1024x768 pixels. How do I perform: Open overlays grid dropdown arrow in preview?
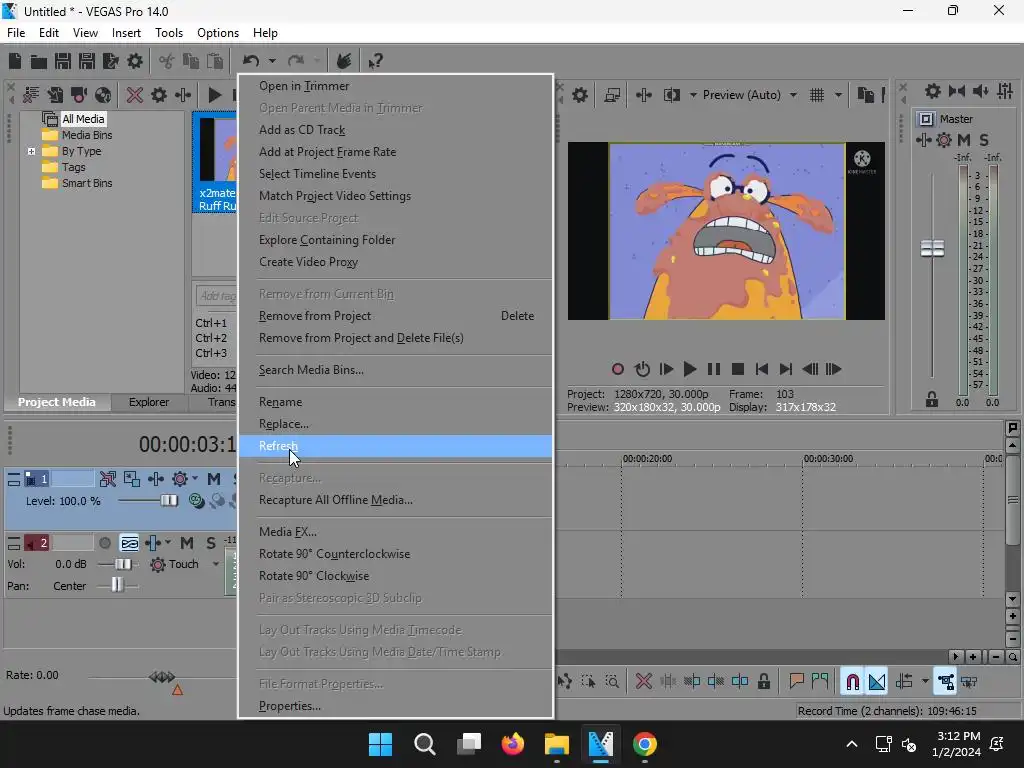point(839,95)
